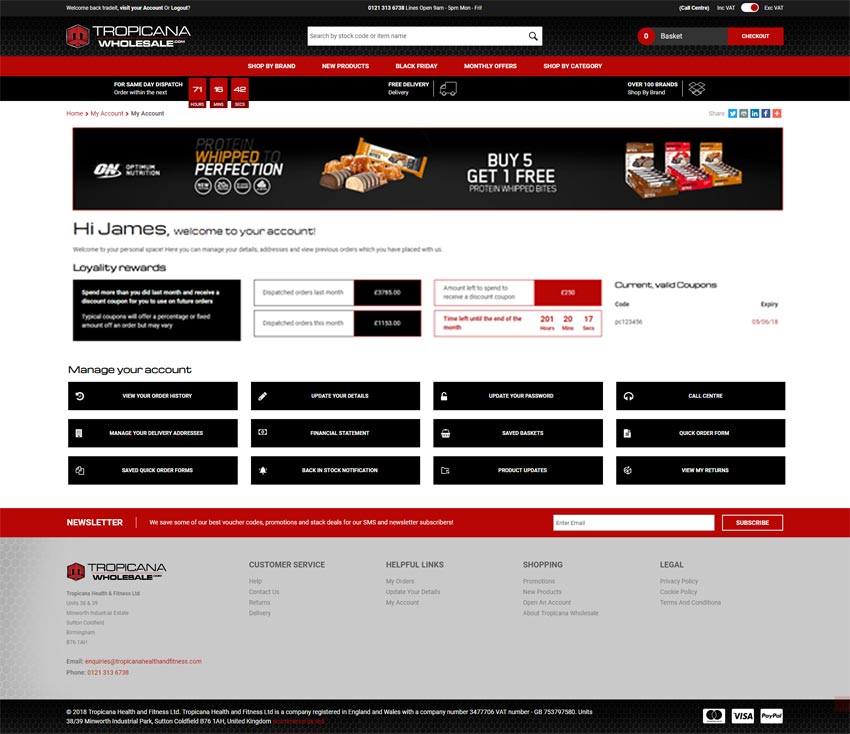Click the Basket label in header

click(671, 36)
